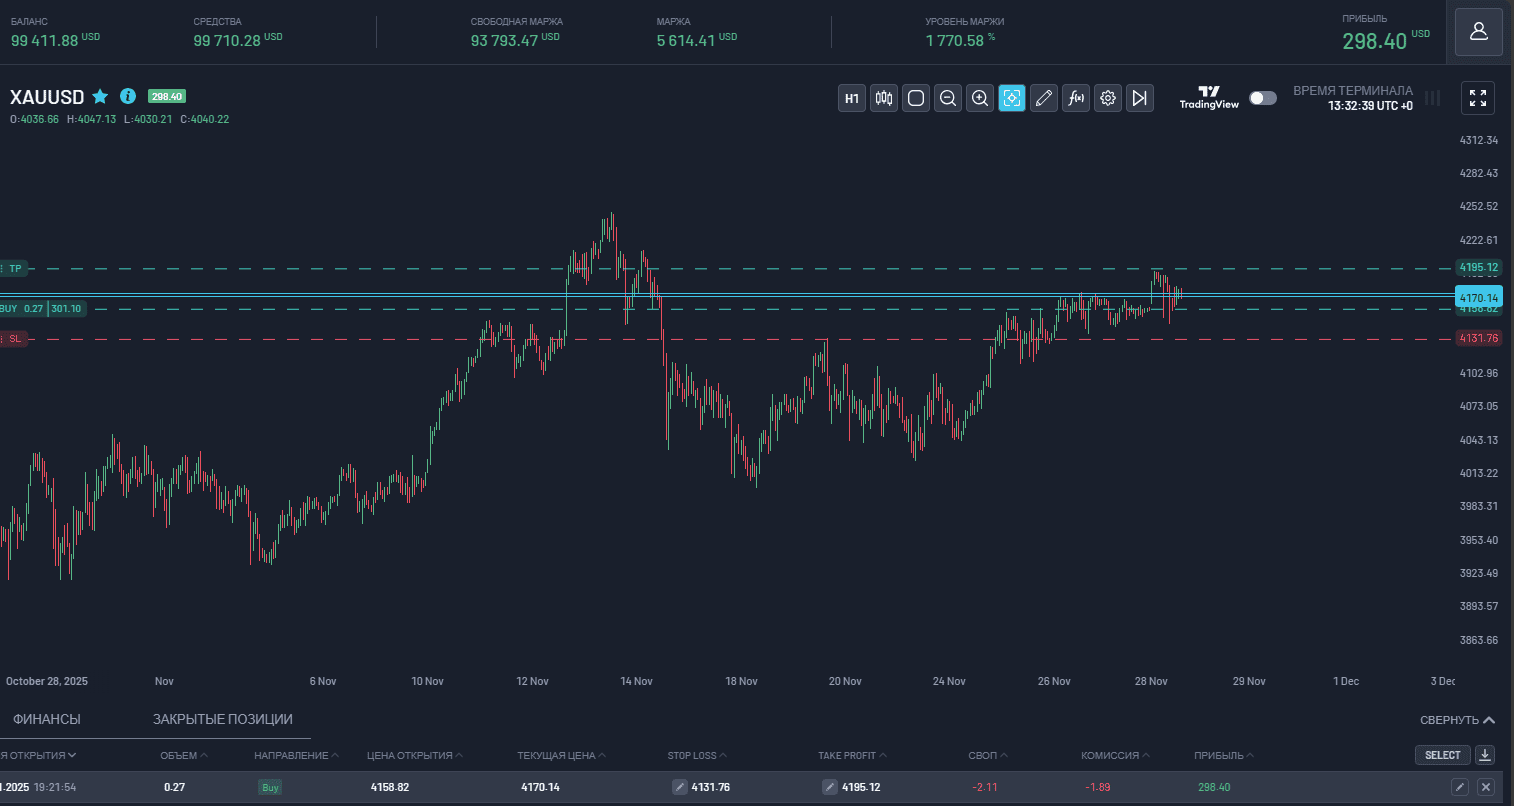
Task: Open the H1 timeframe selector
Action: (x=852, y=98)
